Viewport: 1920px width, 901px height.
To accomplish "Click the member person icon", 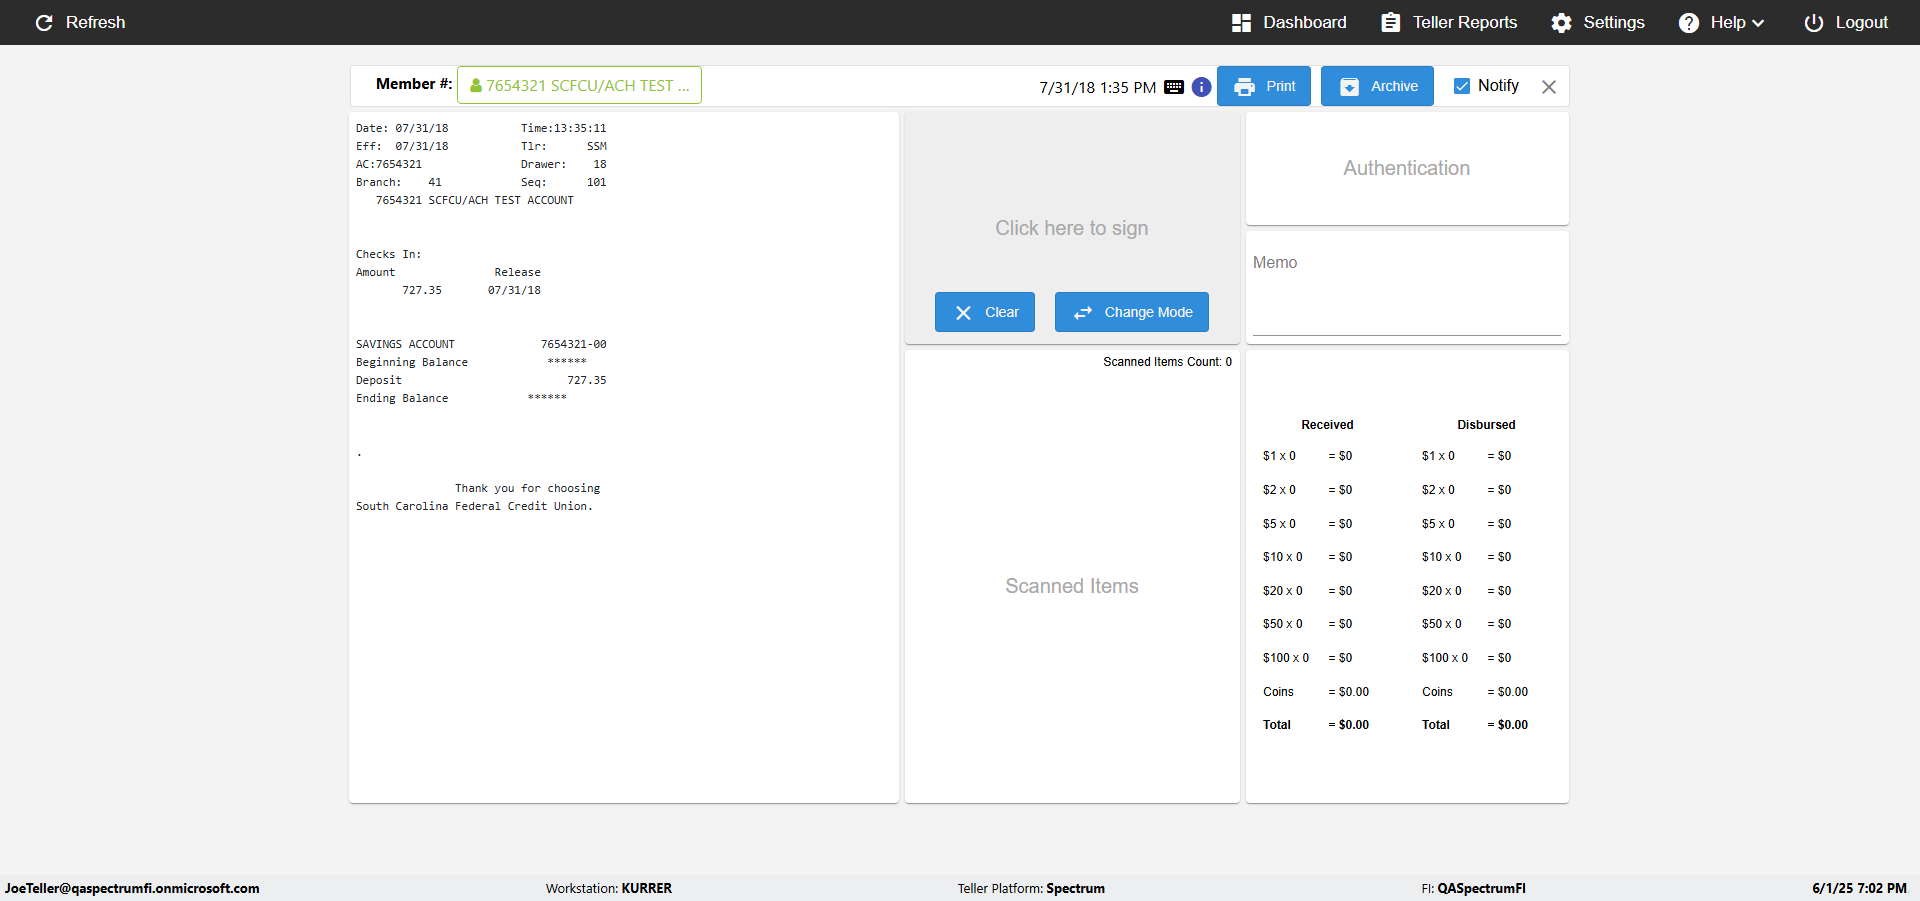I will click(x=476, y=86).
